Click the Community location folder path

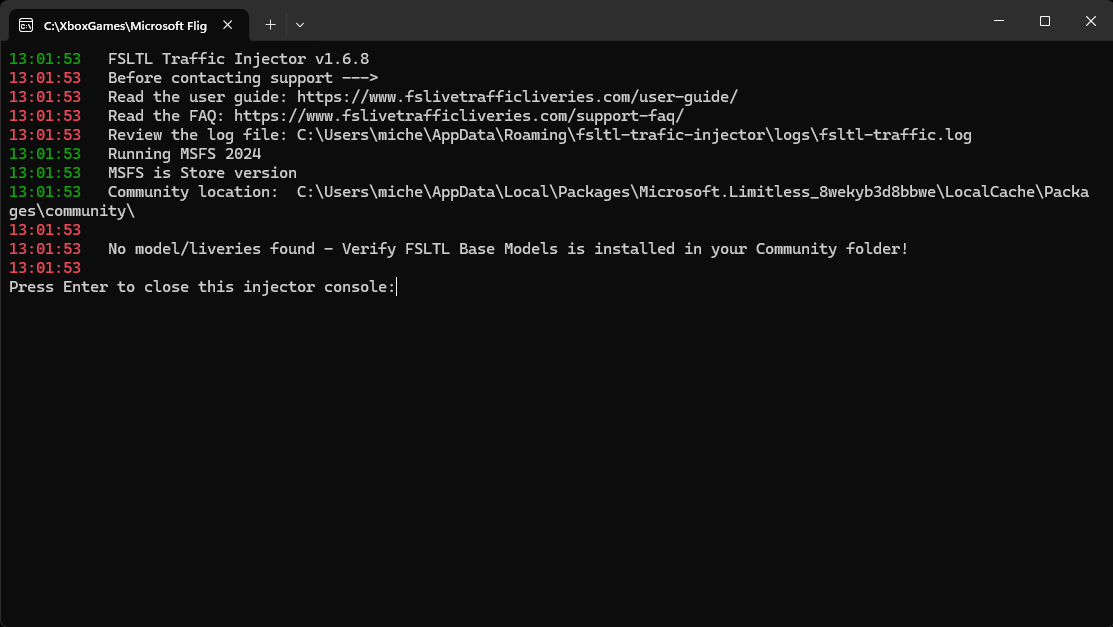pyautogui.click(x=549, y=201)
